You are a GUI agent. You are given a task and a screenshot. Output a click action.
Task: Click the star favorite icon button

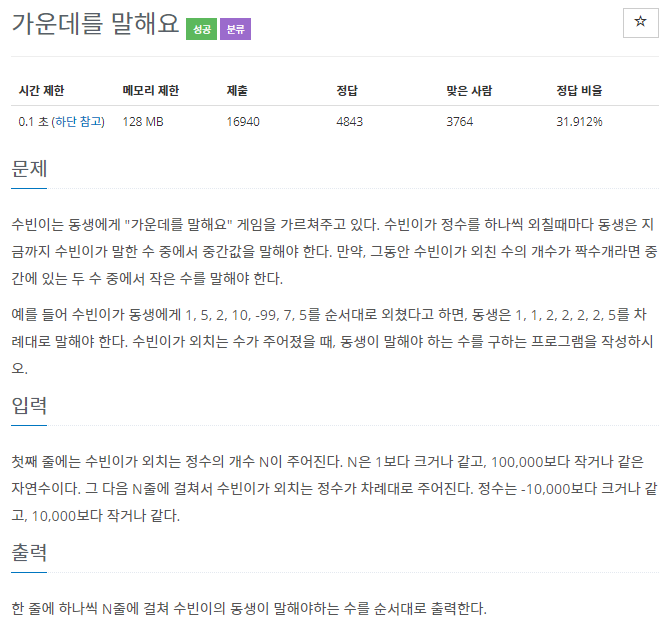[640, 23]
